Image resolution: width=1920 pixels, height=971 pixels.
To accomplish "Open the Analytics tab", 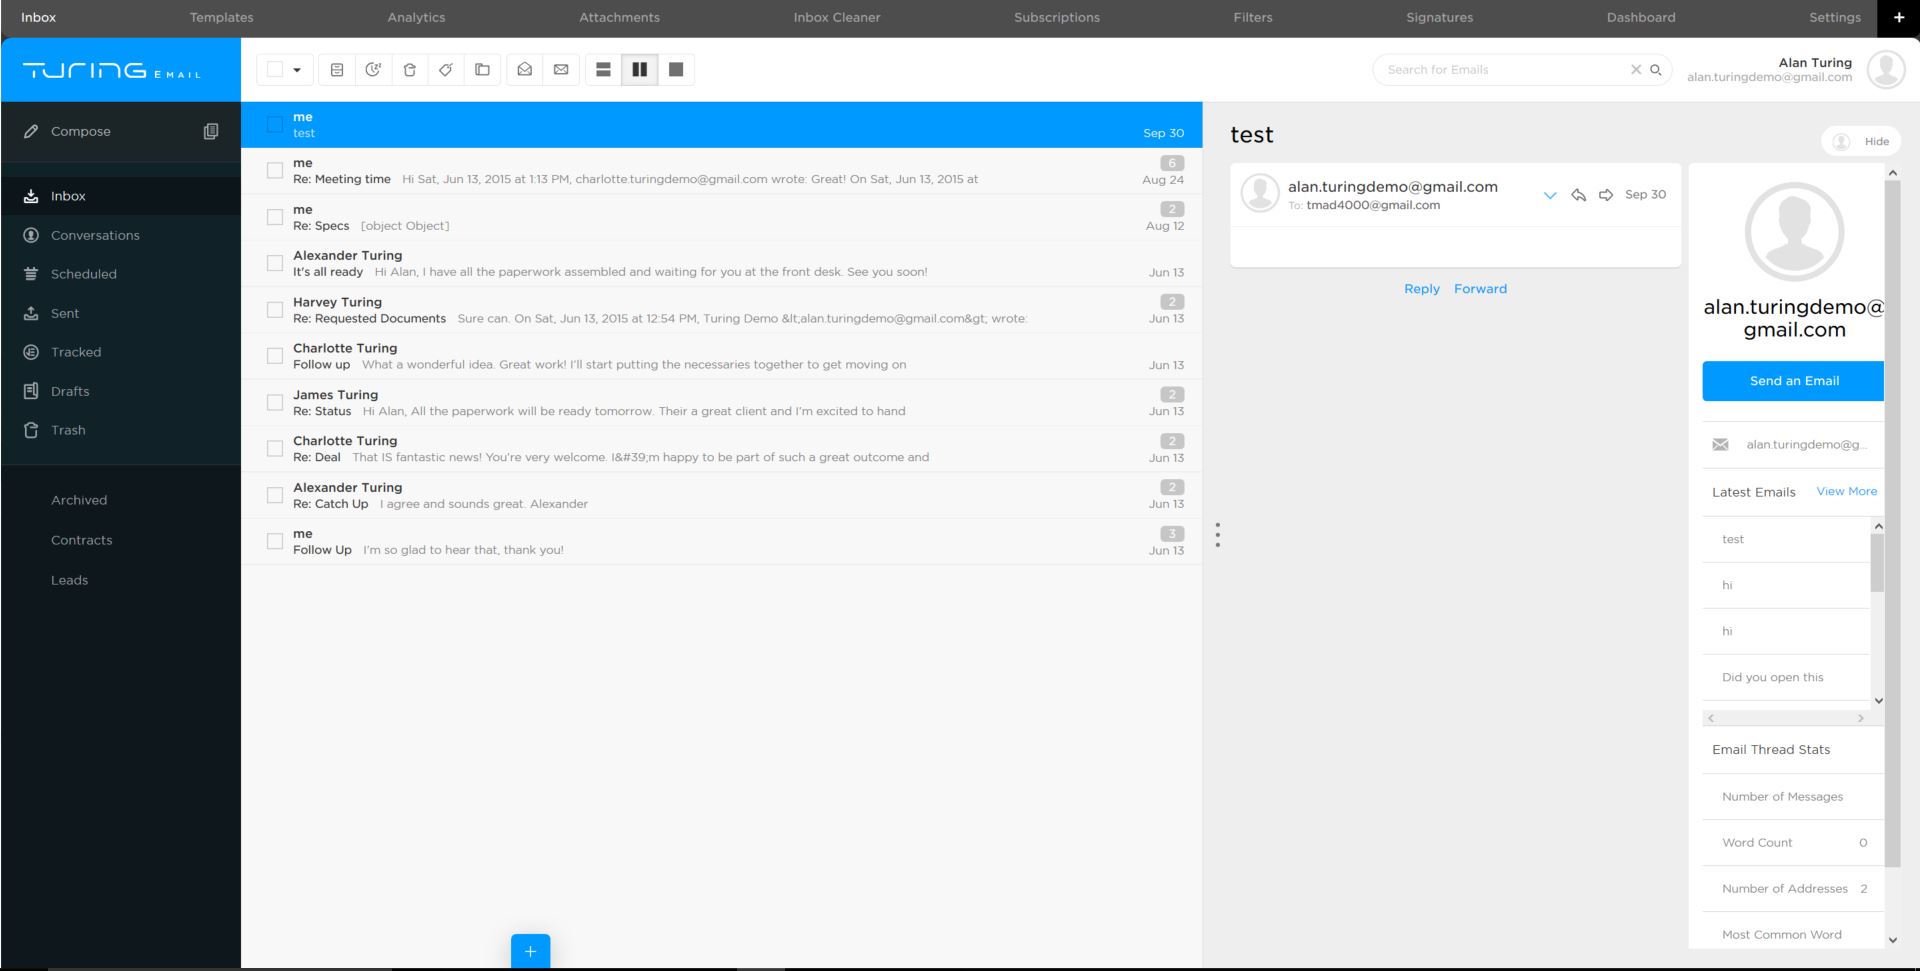I will click(417, 18).
